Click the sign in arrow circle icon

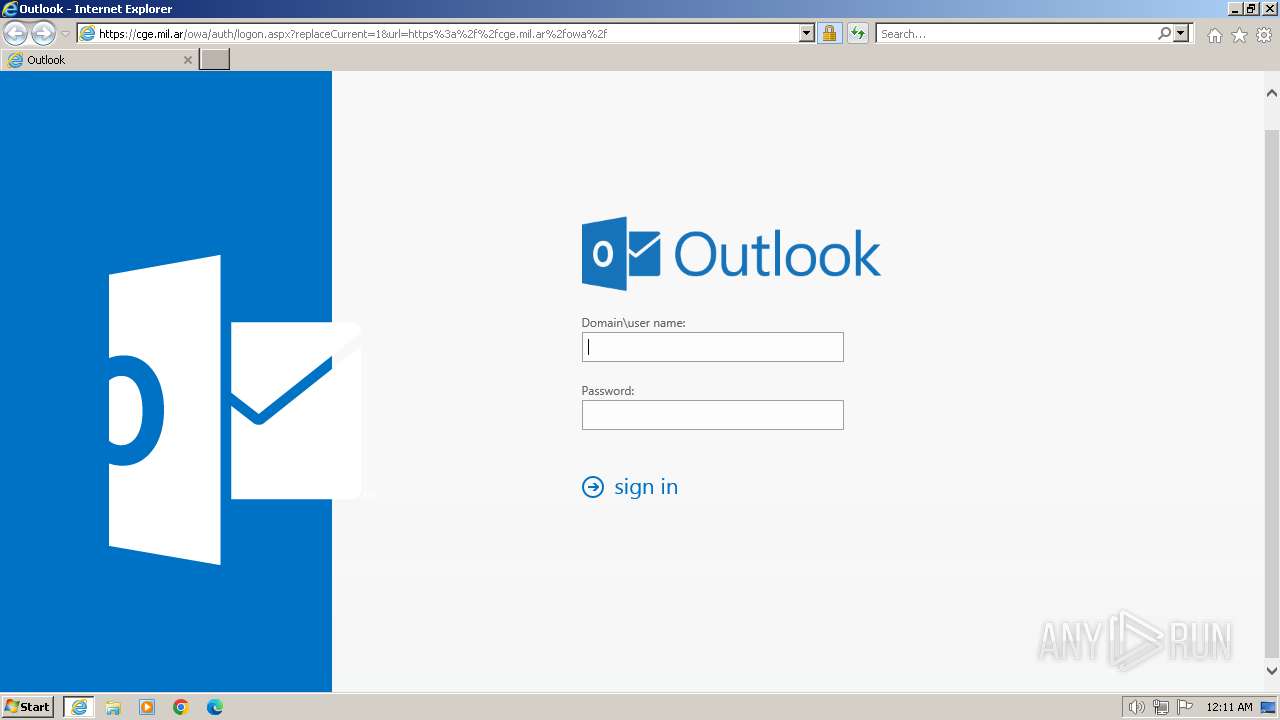(593, 487)
